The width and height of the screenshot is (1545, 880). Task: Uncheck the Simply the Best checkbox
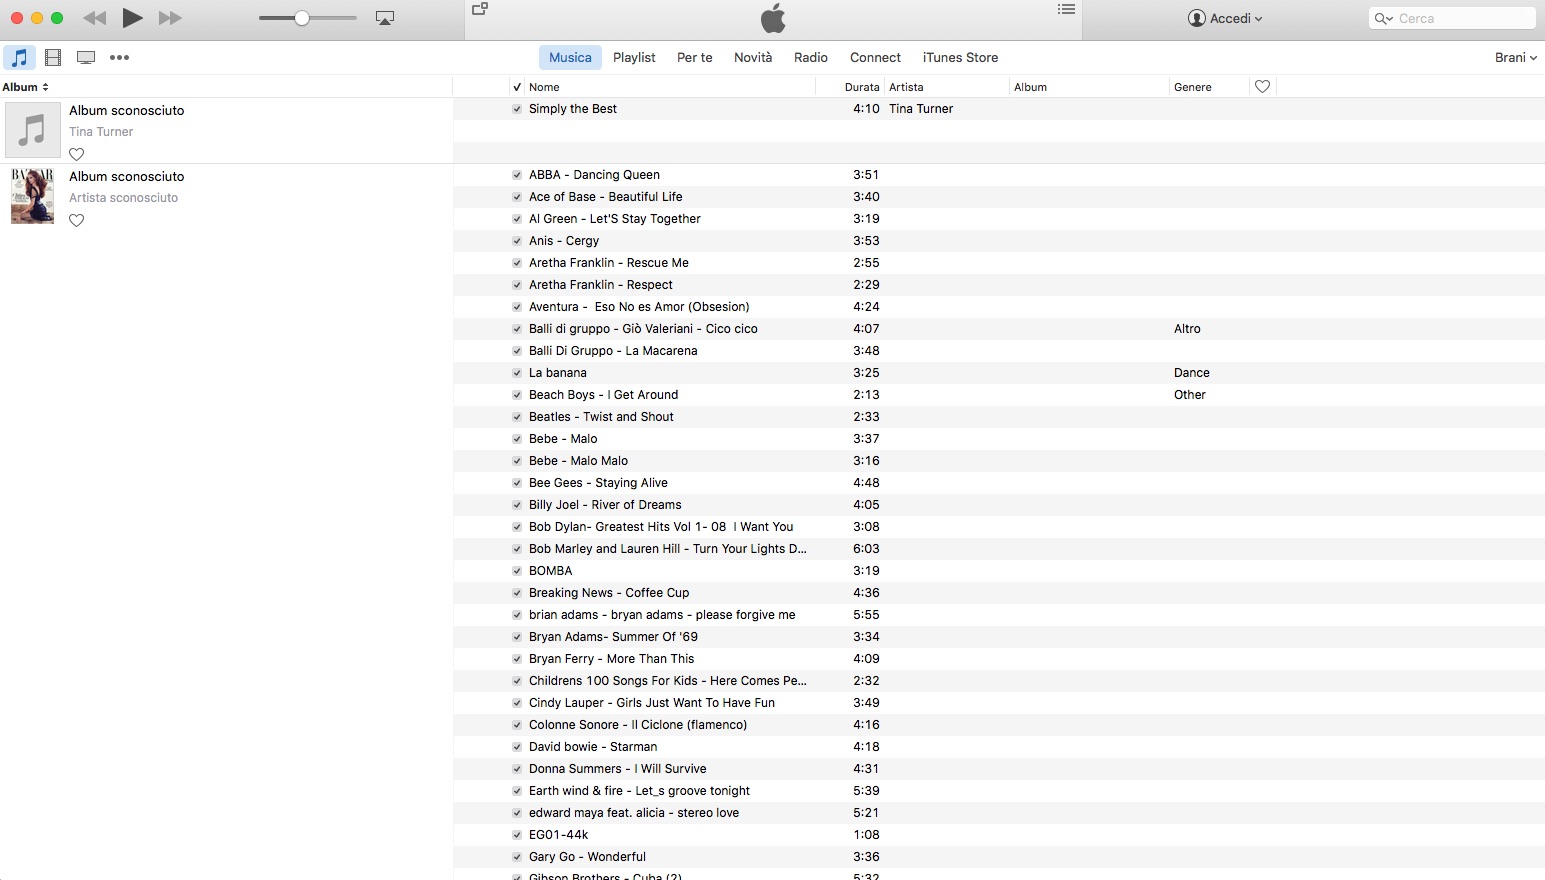(x=517, y=109)
